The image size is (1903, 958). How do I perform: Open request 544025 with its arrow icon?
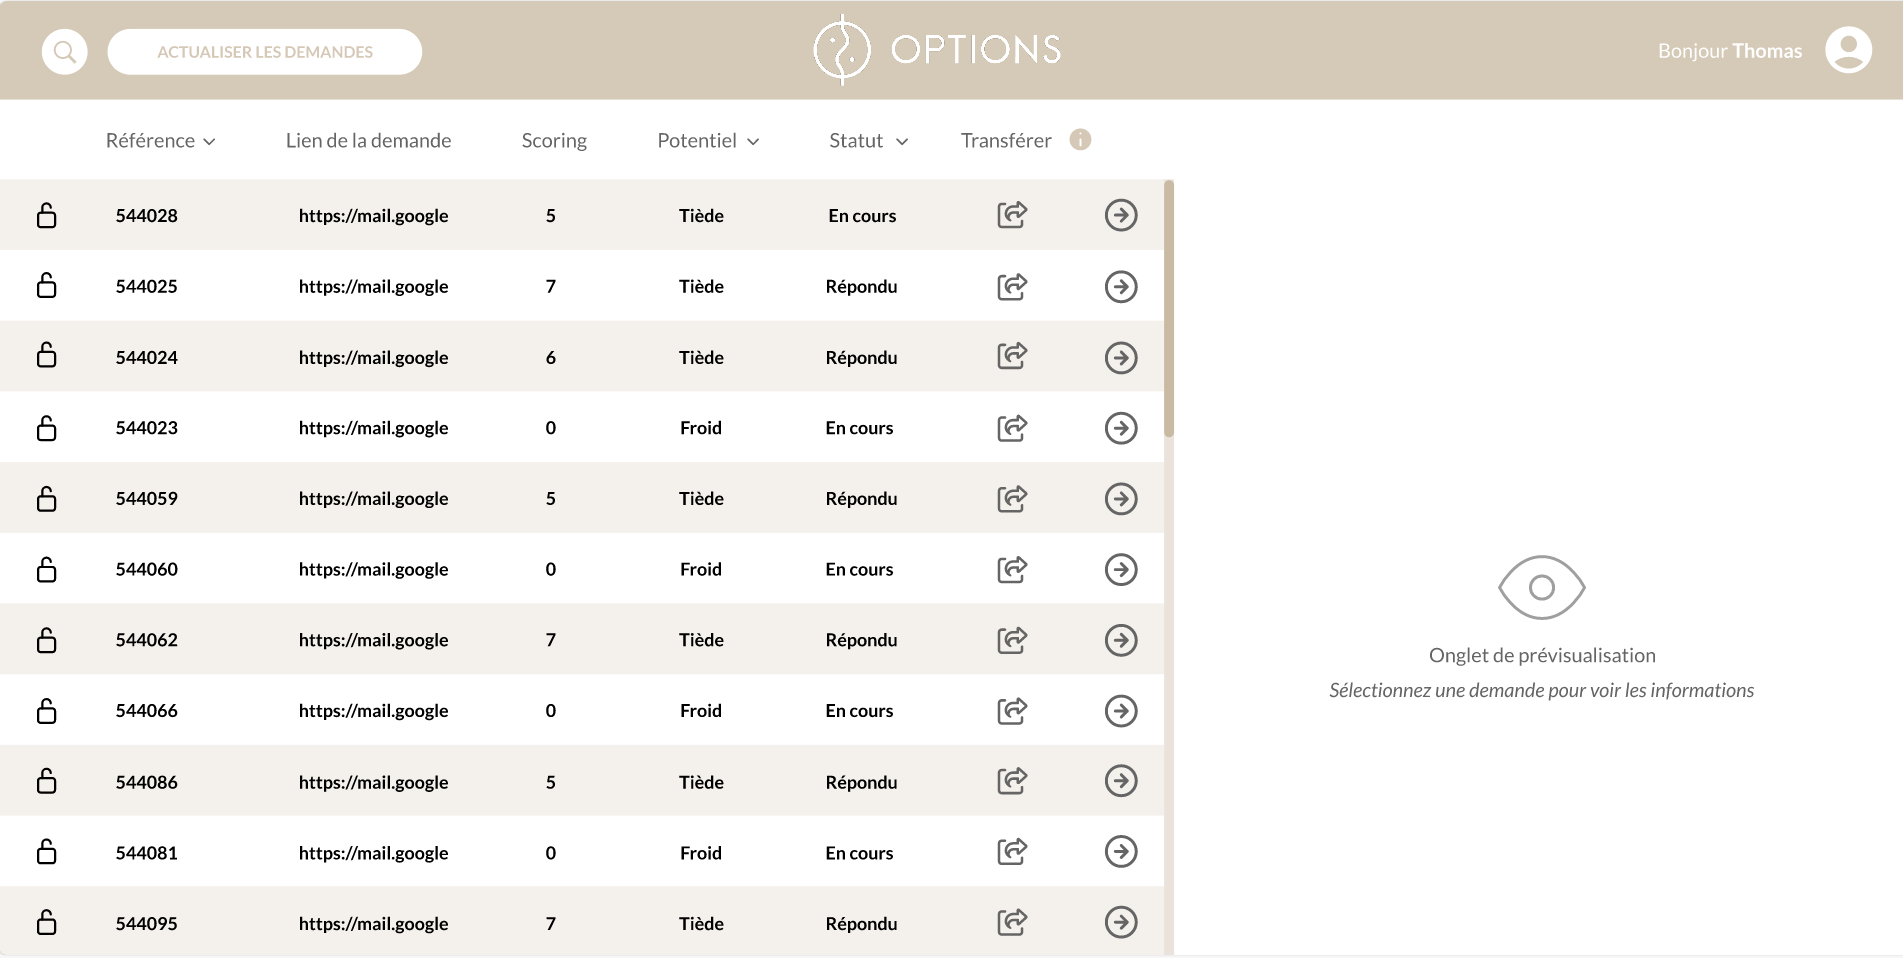pos(1121,286)
